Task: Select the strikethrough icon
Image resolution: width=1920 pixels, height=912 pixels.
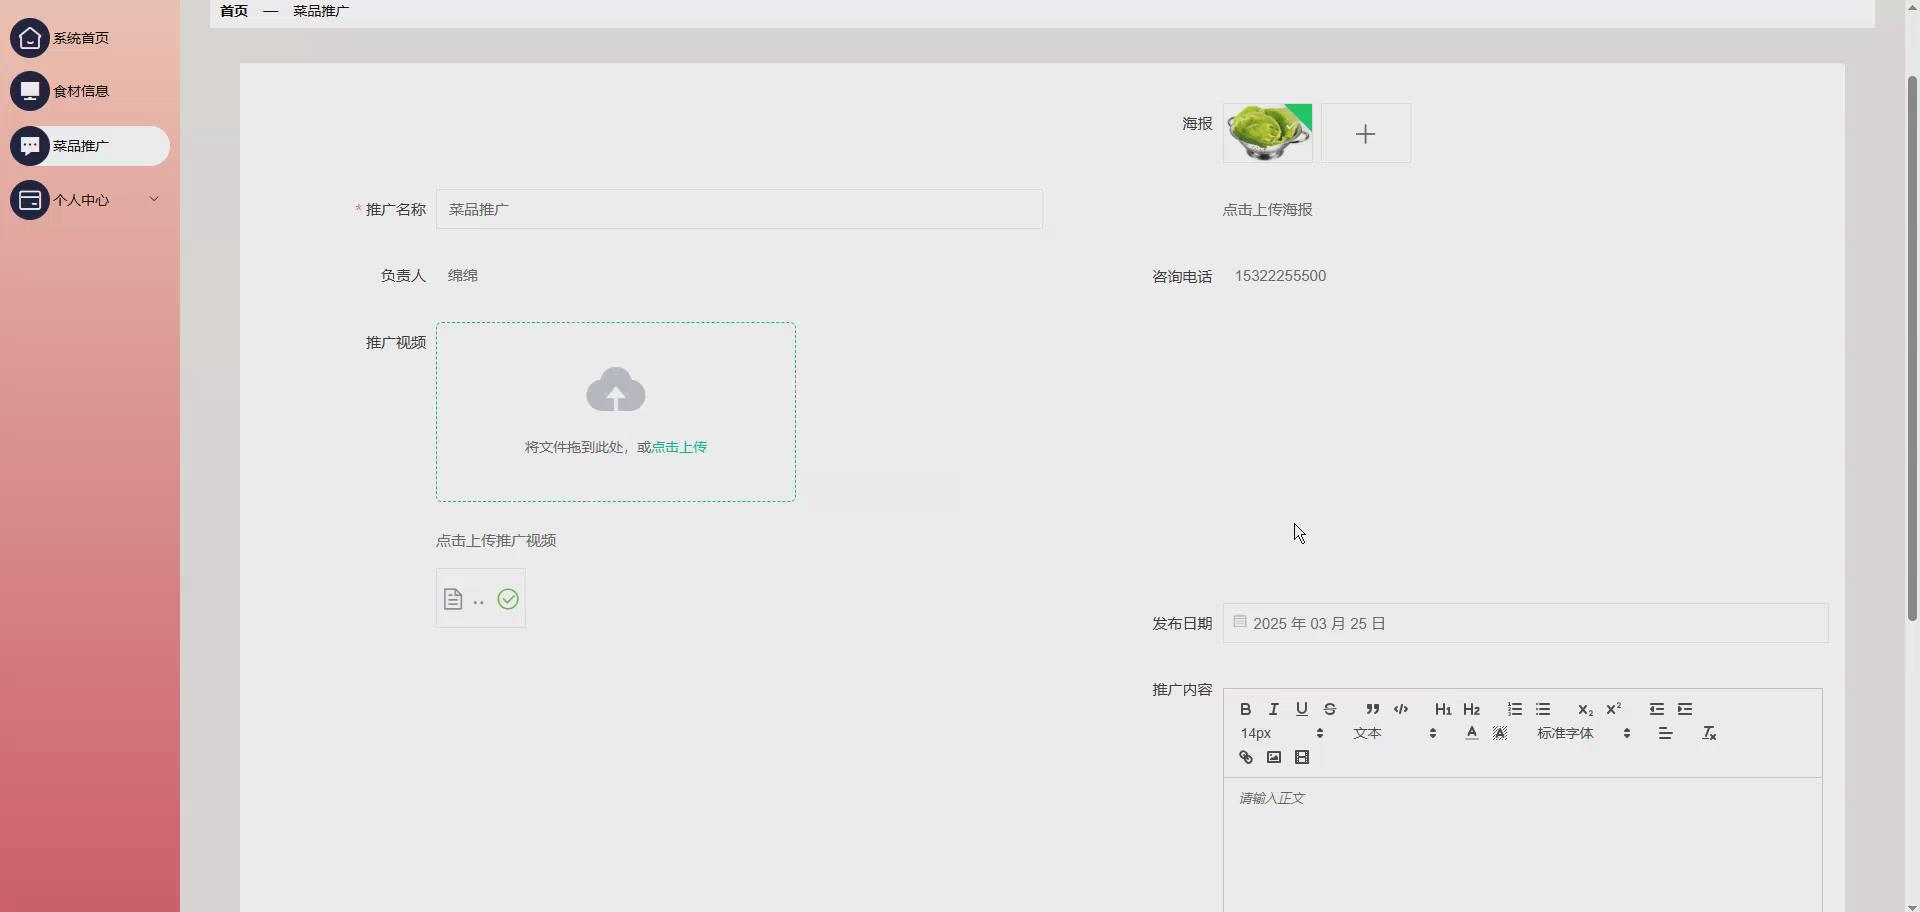Action: [1330, 709]
